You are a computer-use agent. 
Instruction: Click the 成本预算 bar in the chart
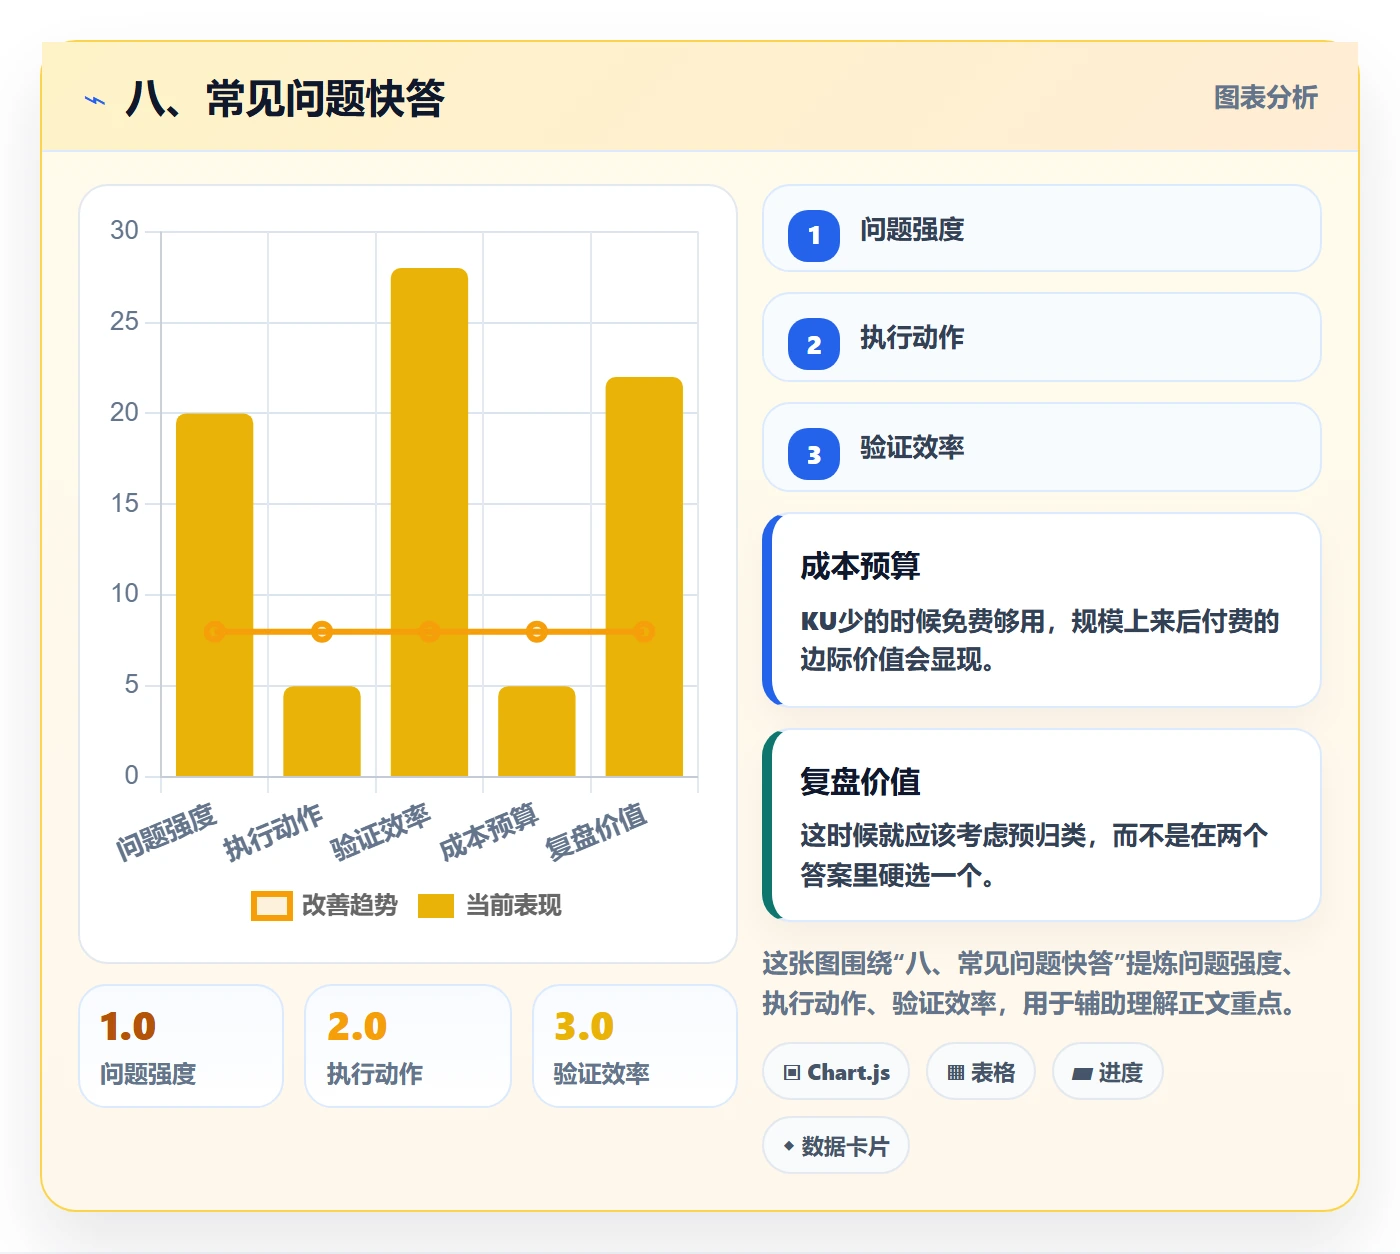point(537,731)
